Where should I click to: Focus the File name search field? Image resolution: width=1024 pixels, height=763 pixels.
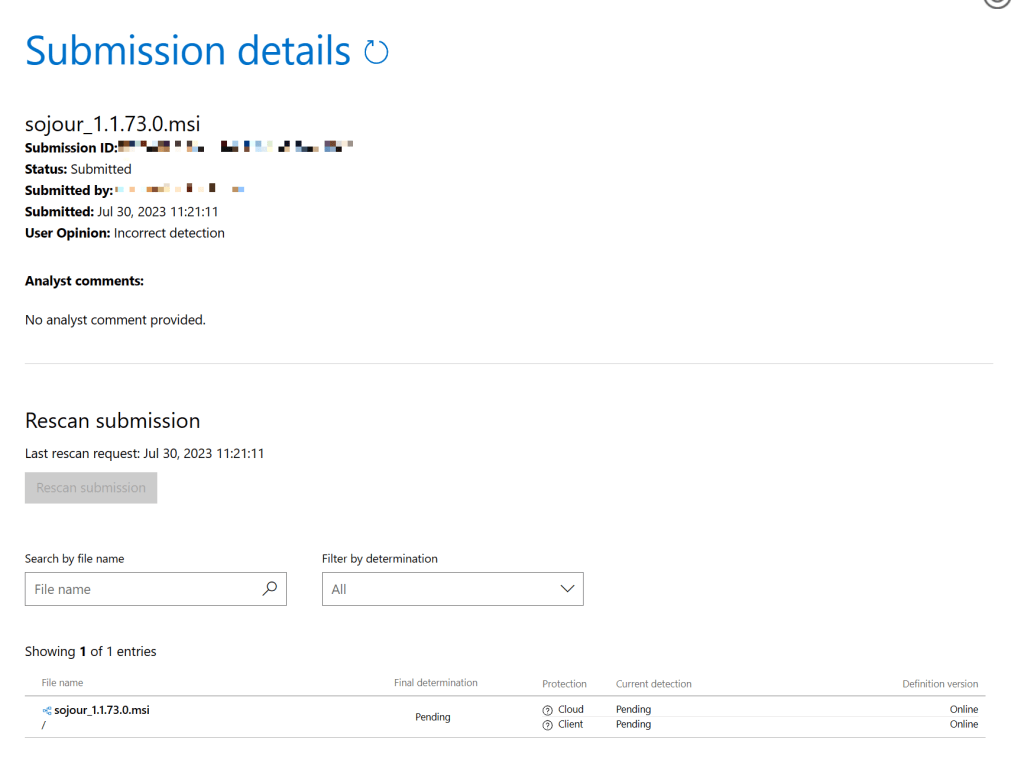(x=140, y=589)
